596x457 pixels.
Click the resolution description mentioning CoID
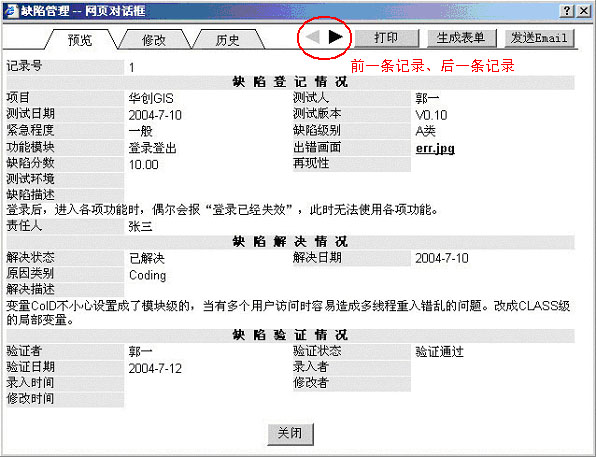point(288,313)
